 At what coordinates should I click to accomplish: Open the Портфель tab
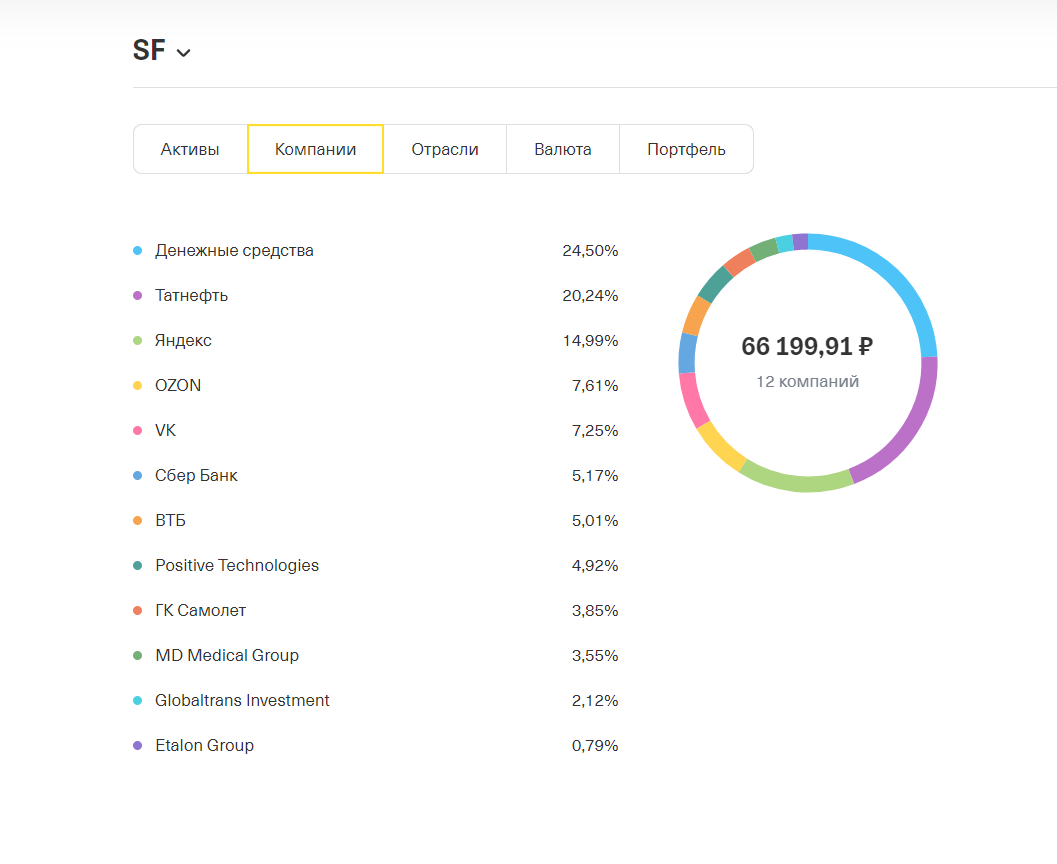pos(686,149)
